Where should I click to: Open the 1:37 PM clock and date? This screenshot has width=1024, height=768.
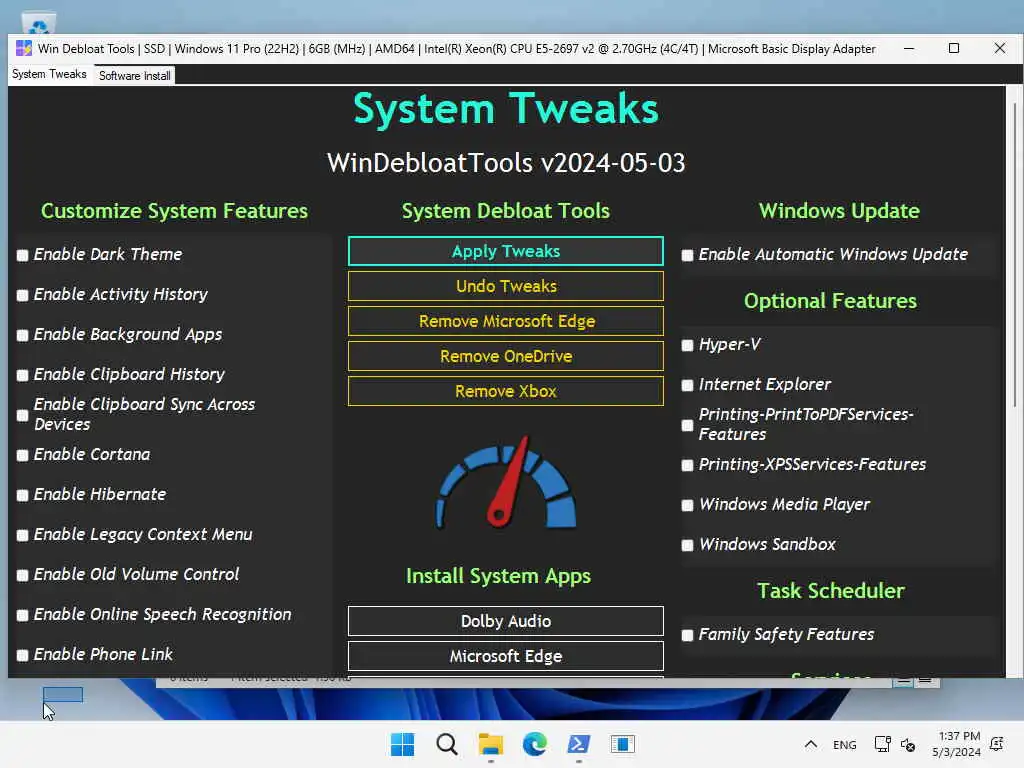(957, 744)
